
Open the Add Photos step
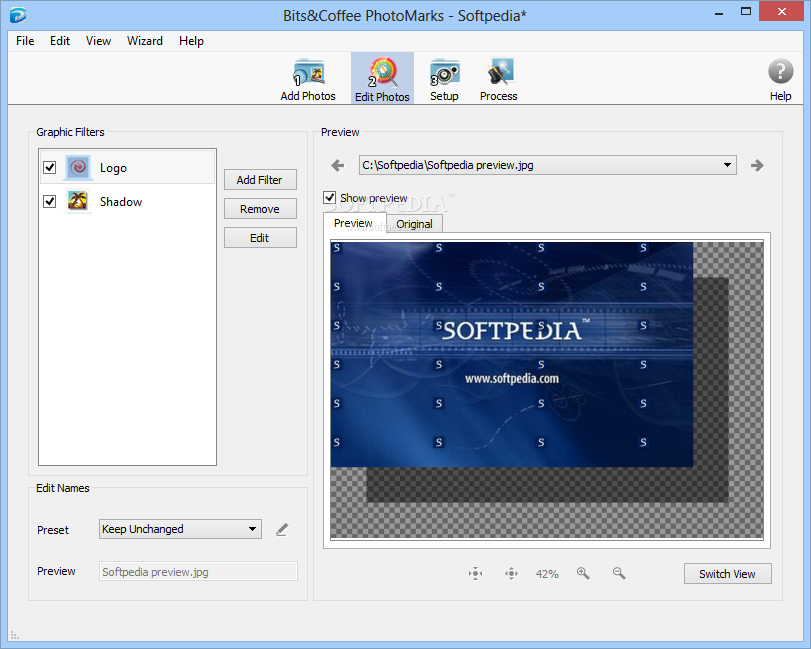coord(308,80)
